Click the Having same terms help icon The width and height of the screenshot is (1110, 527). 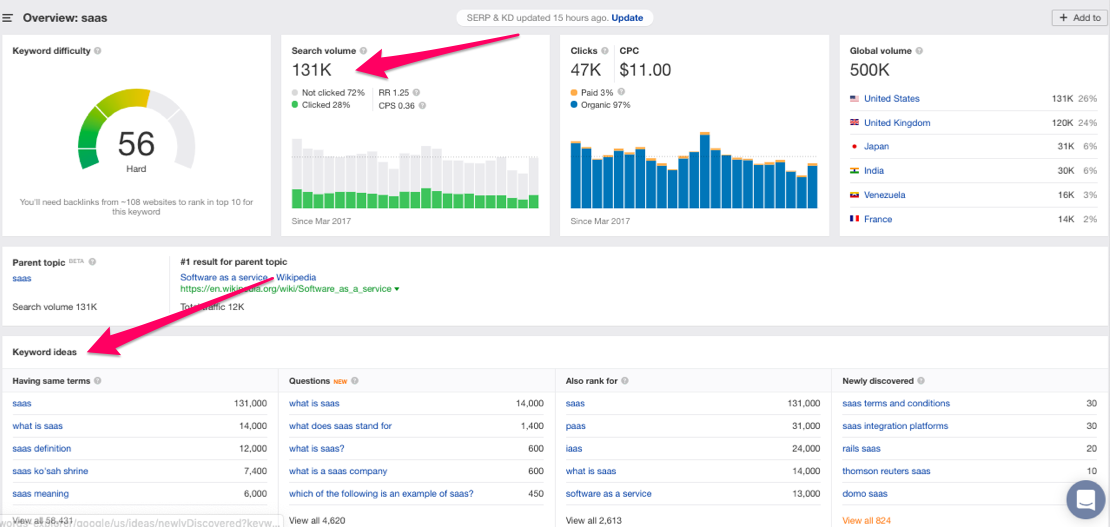pyautogui.click(x=97, y=381)
